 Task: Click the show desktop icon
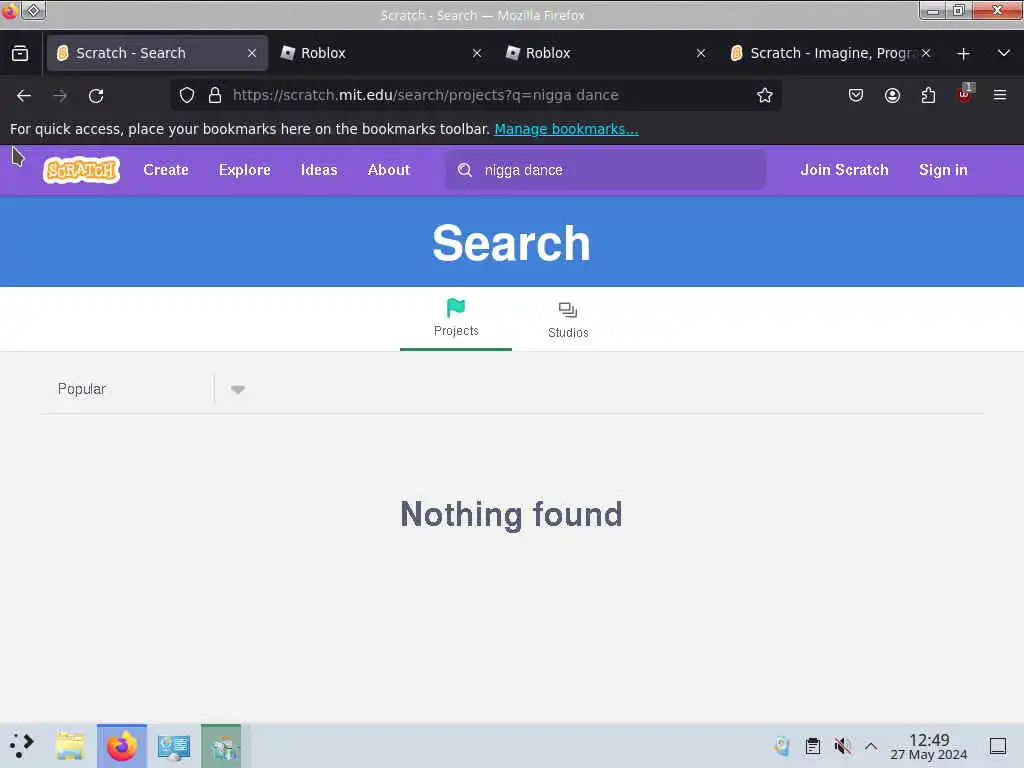pos(998,746)
